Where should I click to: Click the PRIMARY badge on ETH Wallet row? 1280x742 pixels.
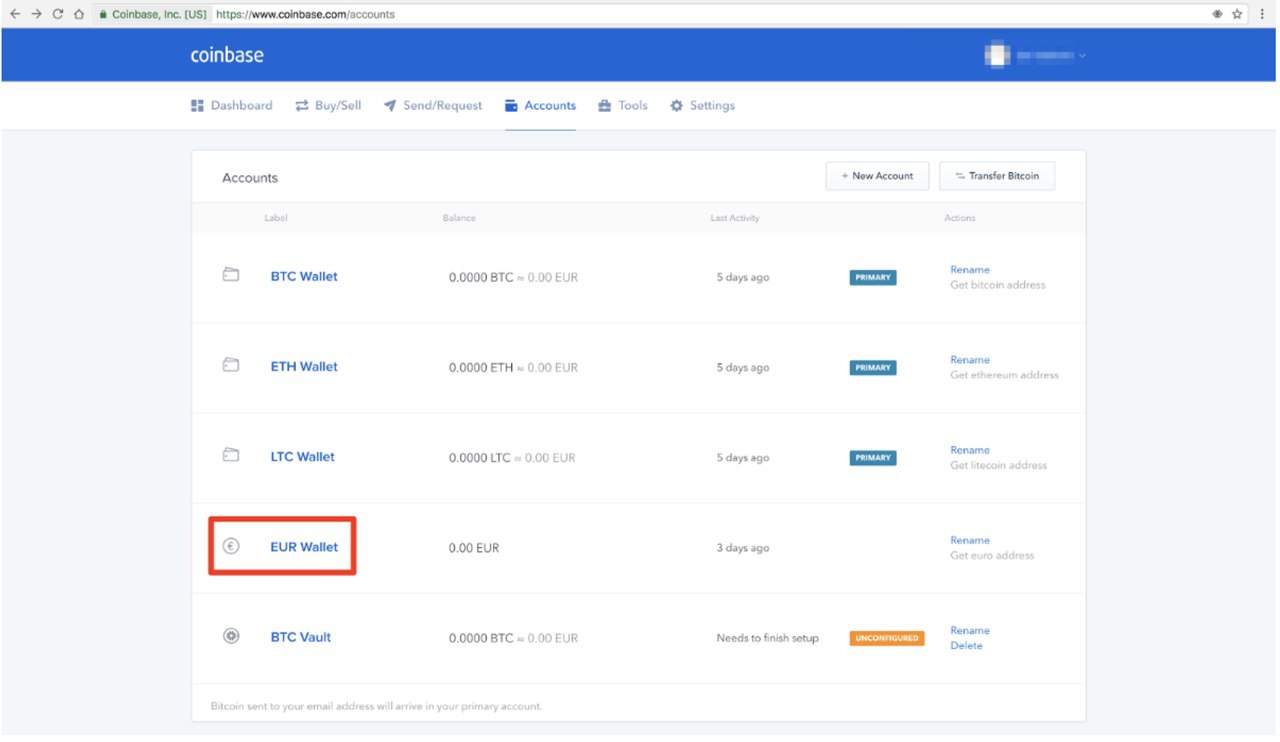[x=873, y=368]
